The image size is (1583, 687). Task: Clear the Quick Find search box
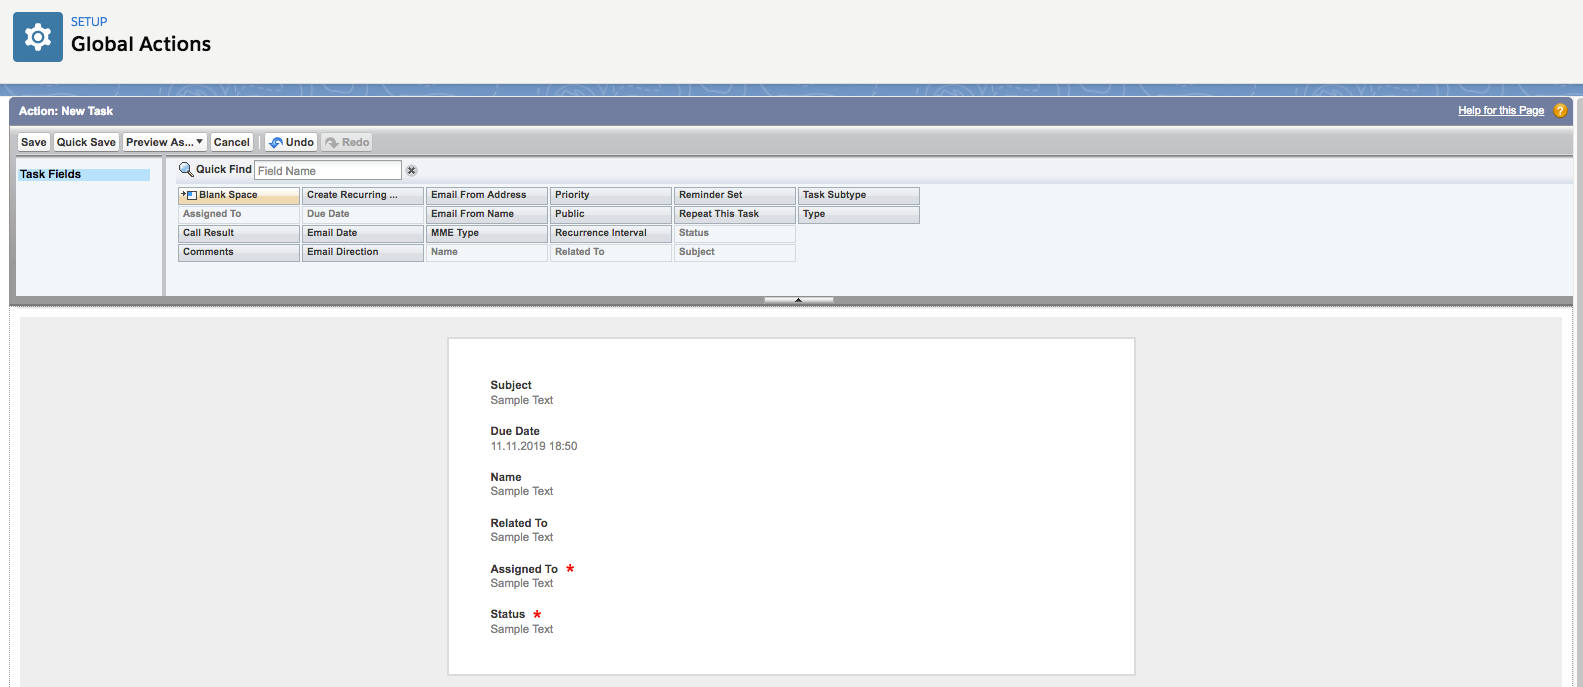pyautogui.click(x=411, y=171)
